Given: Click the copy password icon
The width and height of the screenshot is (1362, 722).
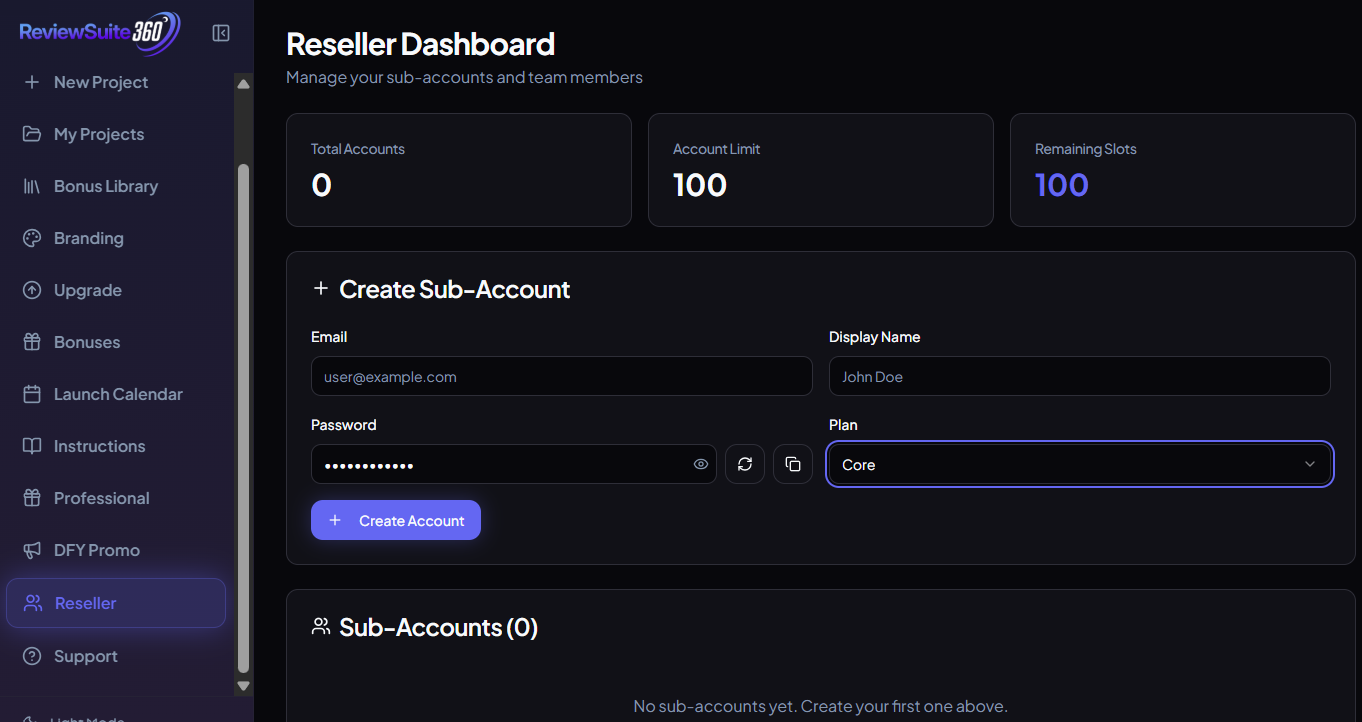Looking at the screenshot, I should tap(793, 464).
